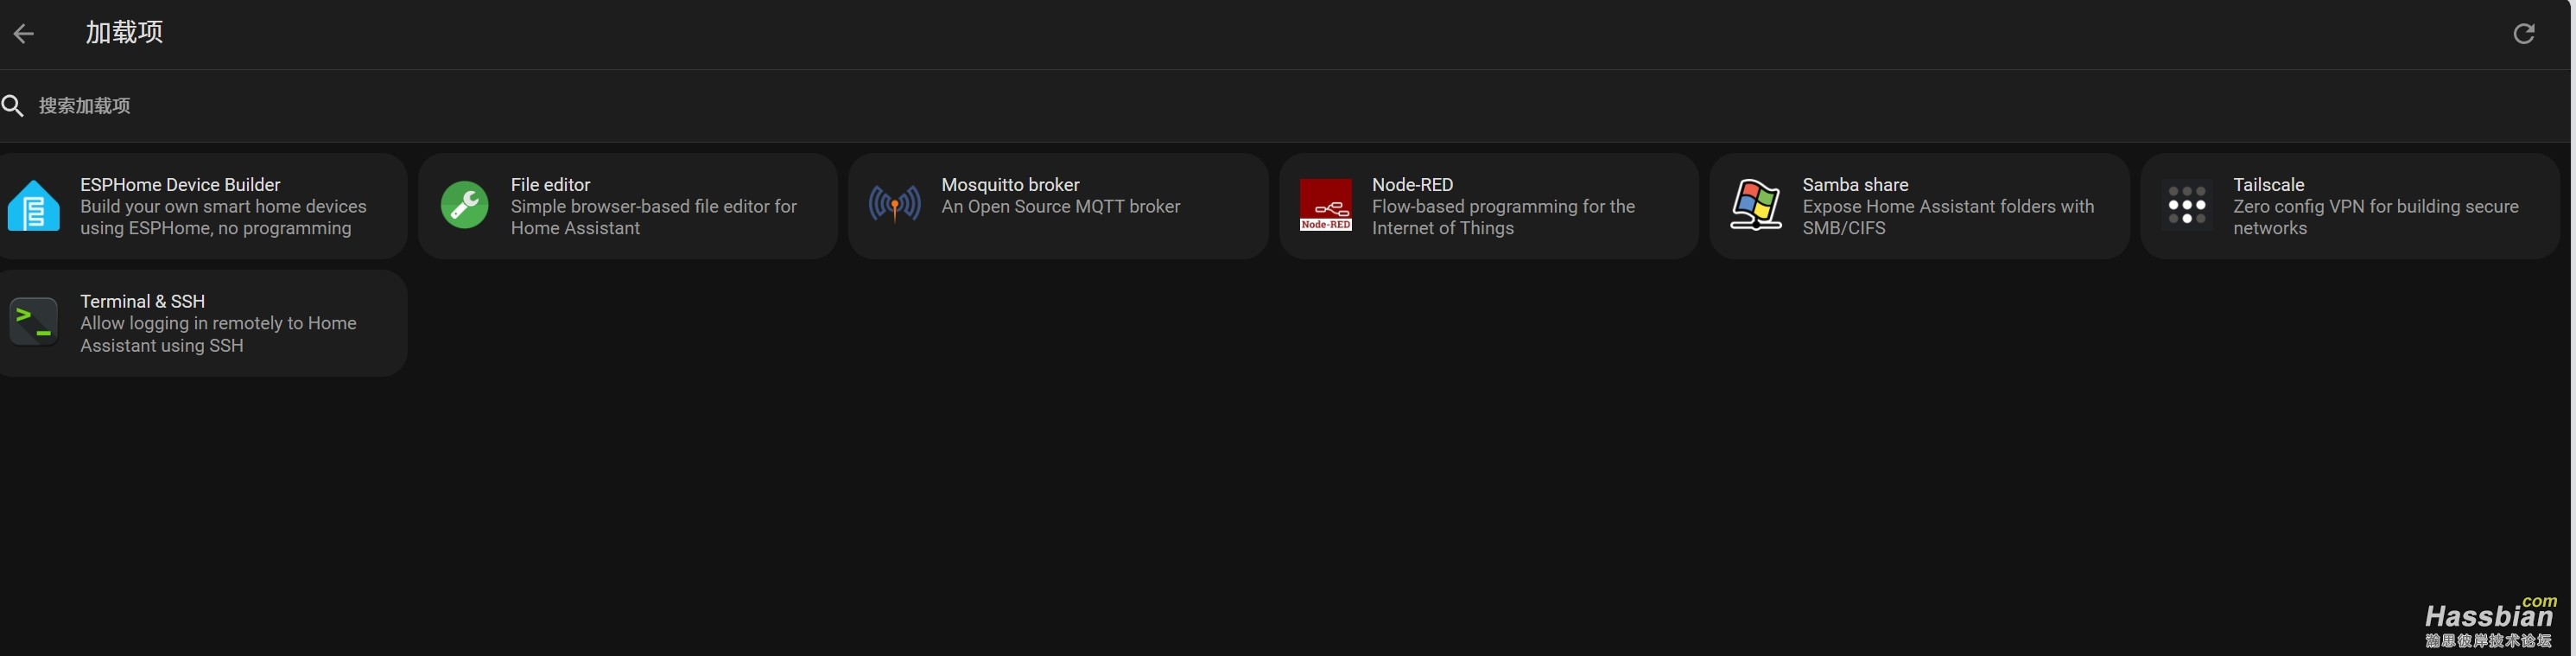Click the Tailscale dots icon

tap(2187, 205)
